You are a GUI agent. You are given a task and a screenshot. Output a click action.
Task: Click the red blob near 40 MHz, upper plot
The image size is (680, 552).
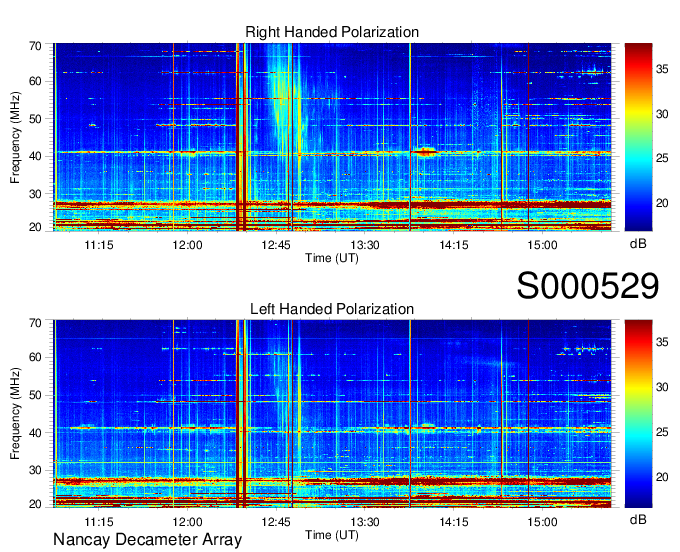point(425,152)
